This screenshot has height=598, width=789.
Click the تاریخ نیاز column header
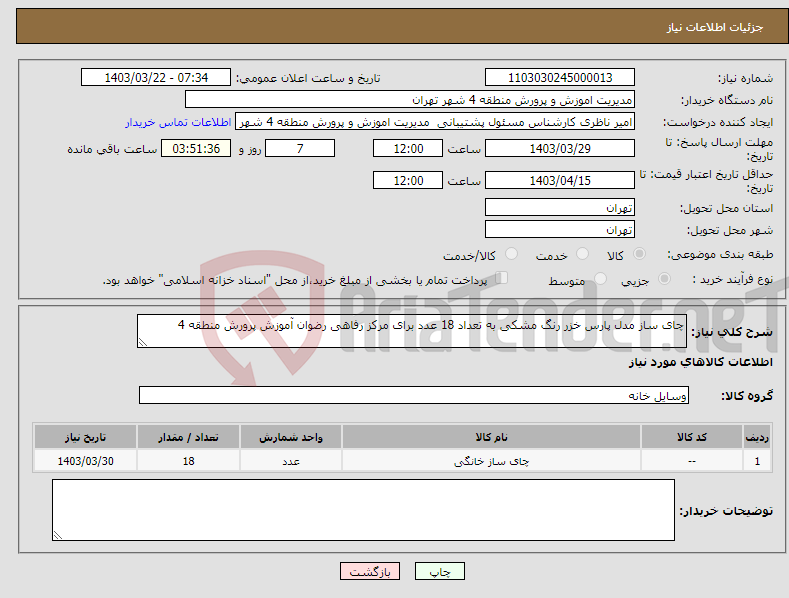pyautogui.click(x=86, y=437)
